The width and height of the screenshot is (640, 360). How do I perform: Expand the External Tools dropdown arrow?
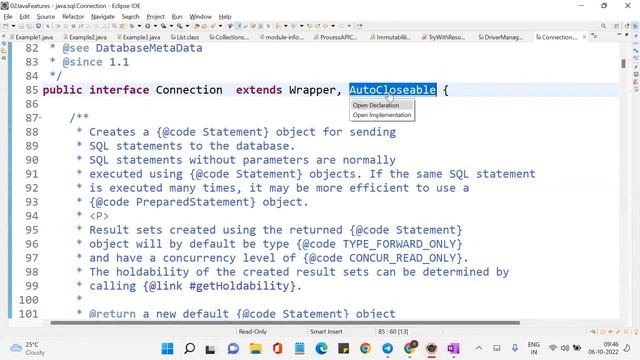click(187, 26)
